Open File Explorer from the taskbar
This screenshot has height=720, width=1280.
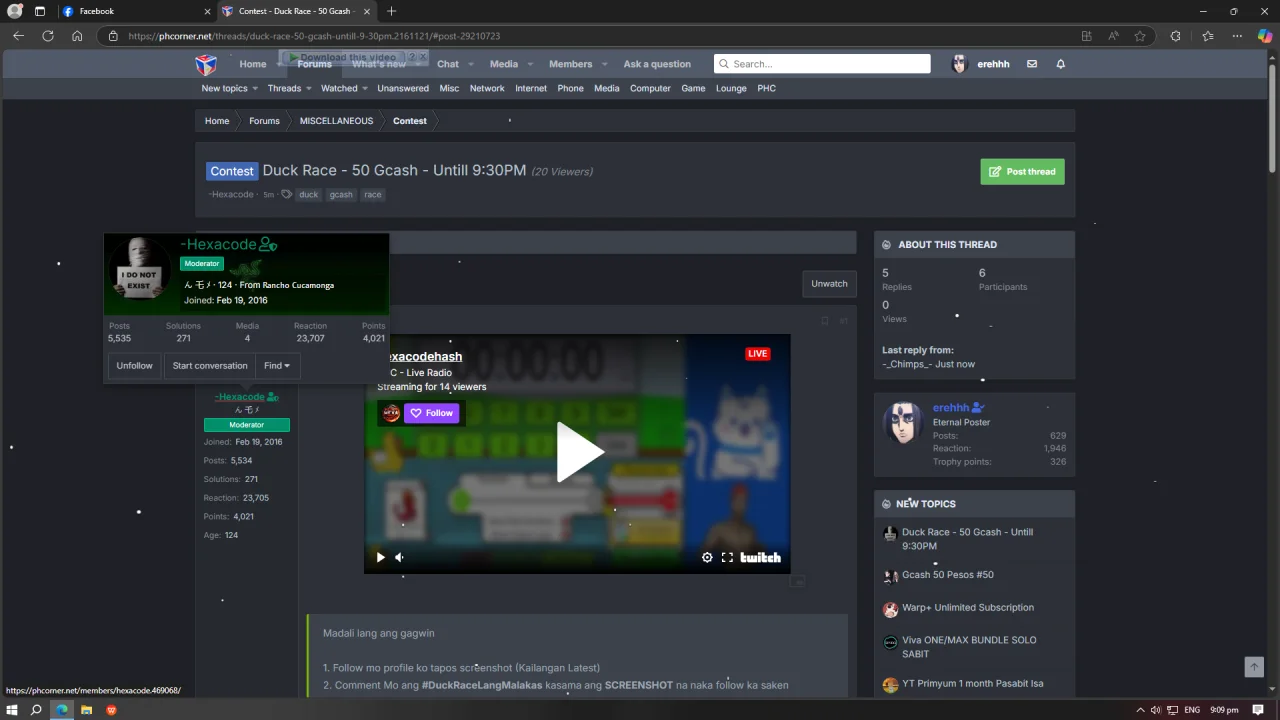pyautogui.click(x=86, y=710)
